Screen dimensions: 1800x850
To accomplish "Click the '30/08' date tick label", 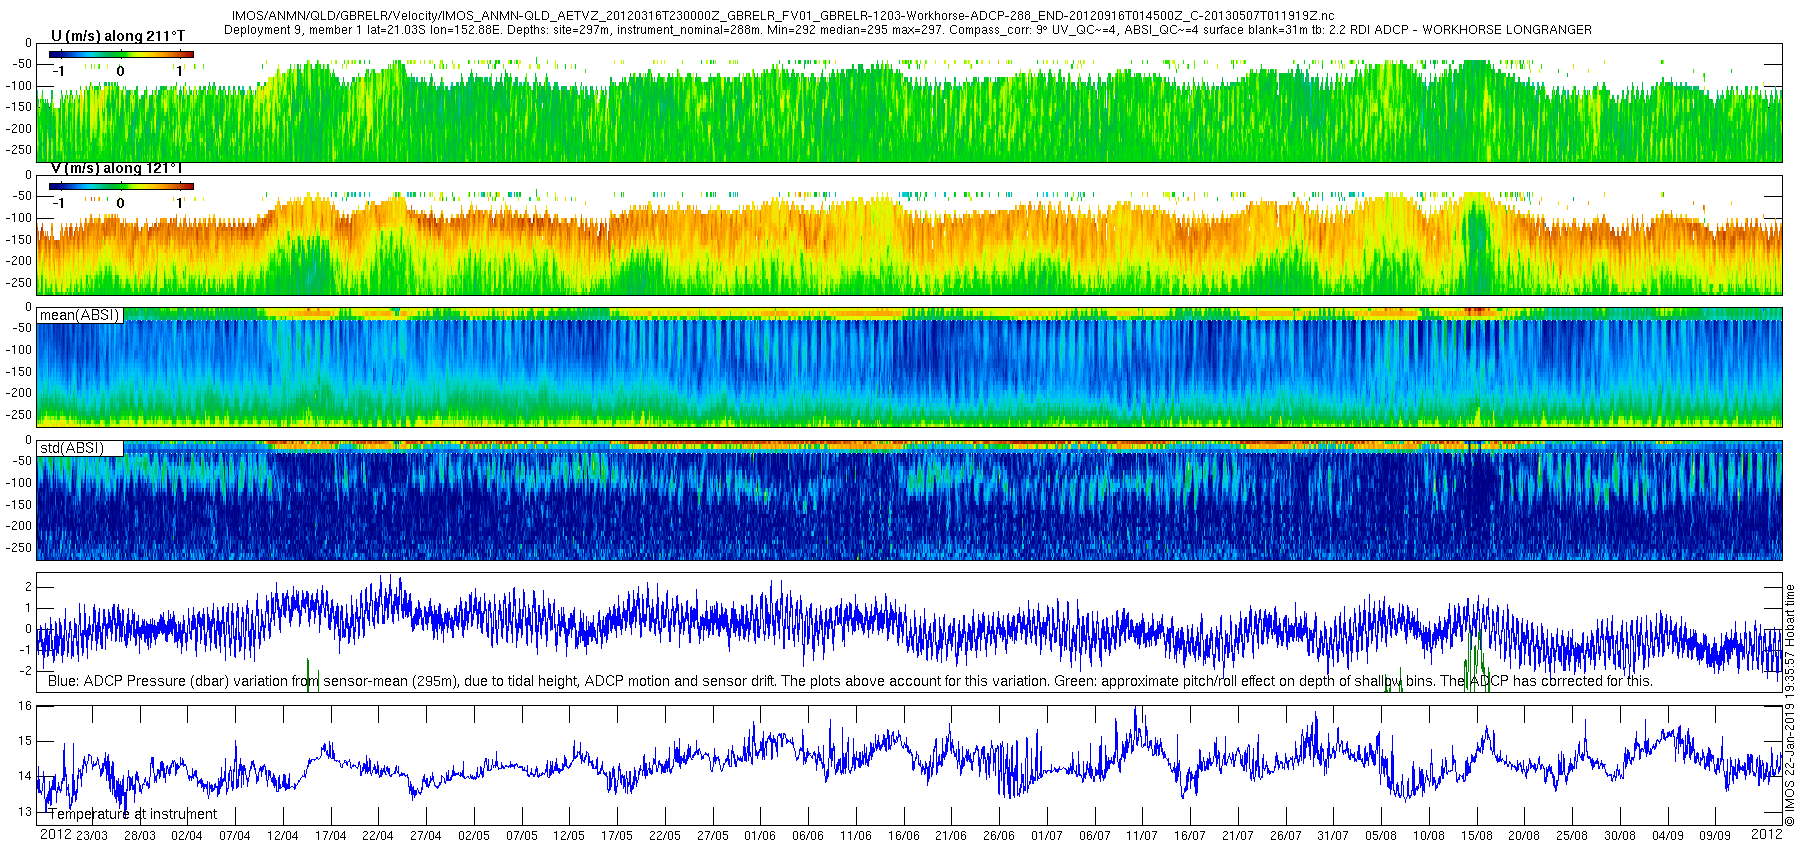I will pyautogui.click(x=1620, y=836).
